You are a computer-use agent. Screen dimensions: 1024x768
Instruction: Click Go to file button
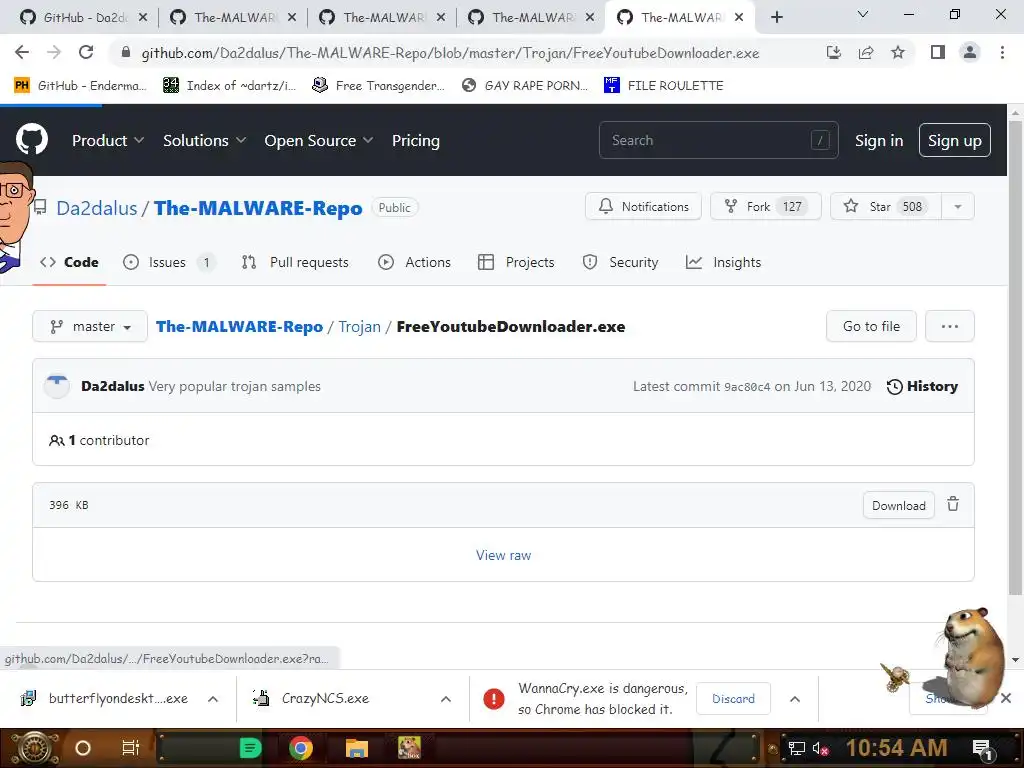871,326
